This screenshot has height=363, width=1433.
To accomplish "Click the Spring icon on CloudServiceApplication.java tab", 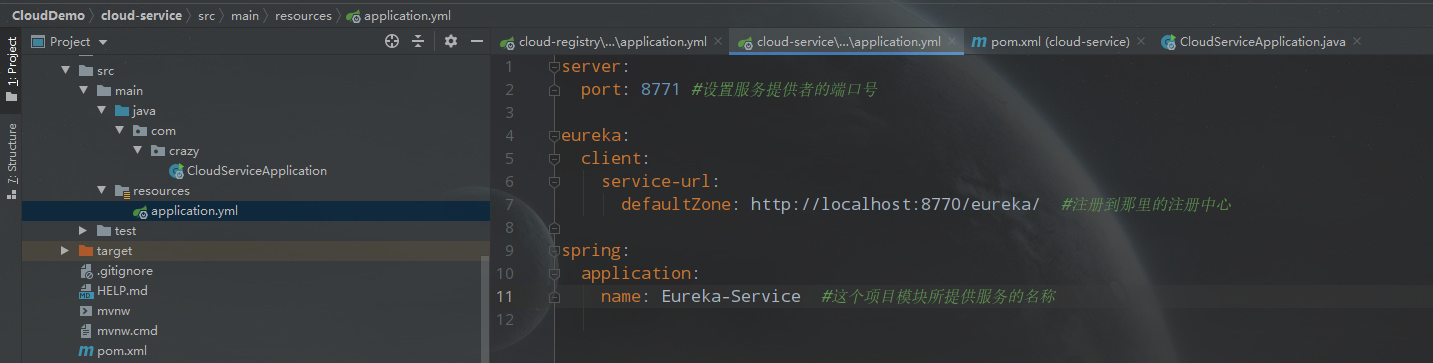I will [x=1167, y=42].
